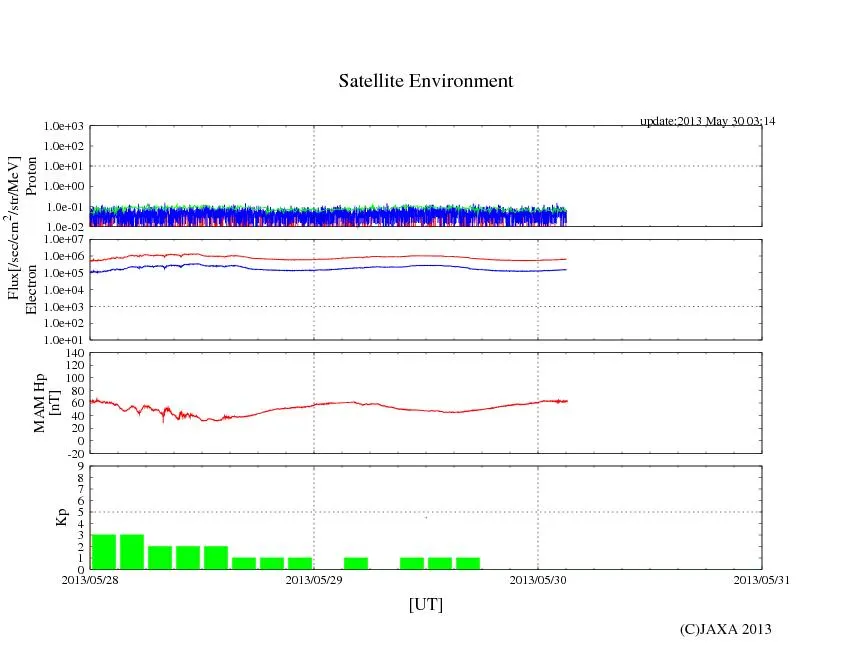Image resolution: width=846 pixels, height=655 pixels.
Task: Select the 2013/05/29 date label
Action: pyautogui.click(x=314, y=579)
